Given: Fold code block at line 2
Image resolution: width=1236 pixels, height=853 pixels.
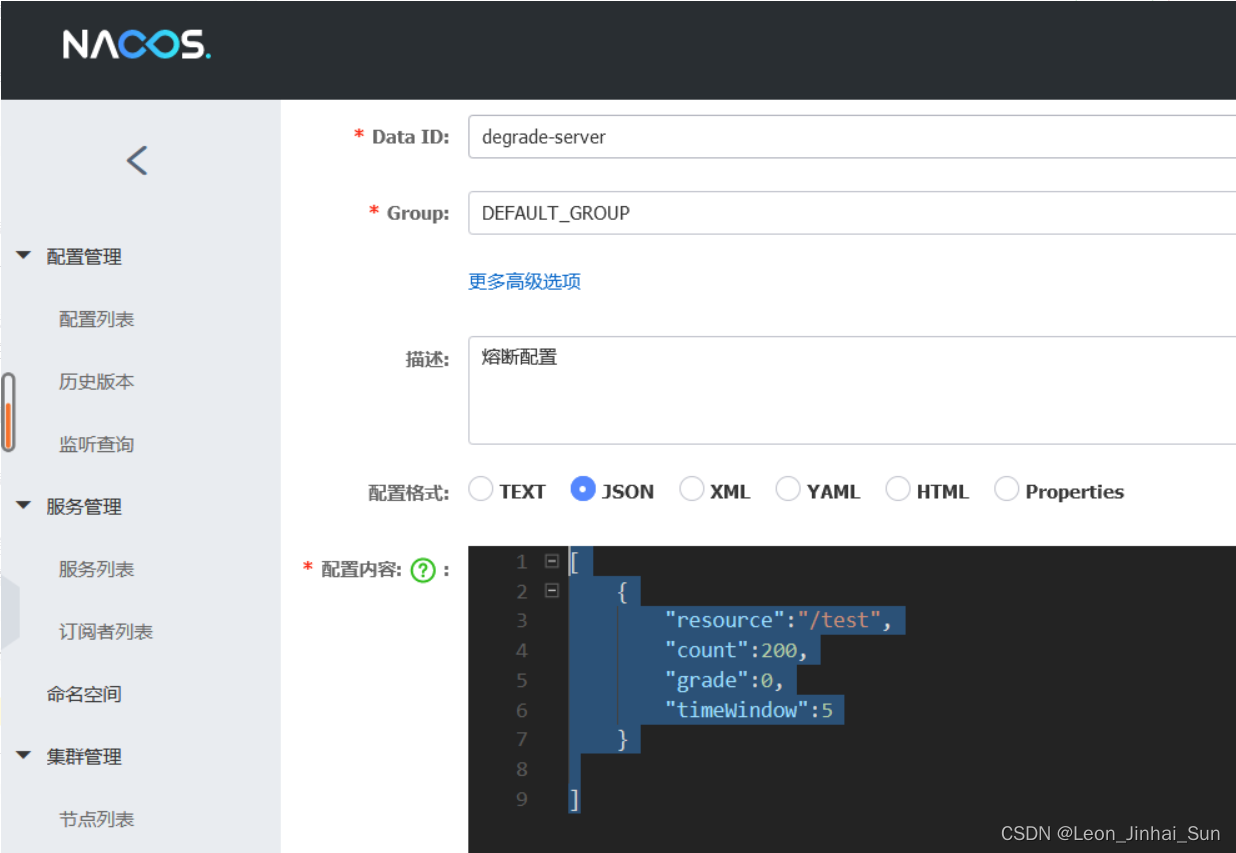Looking at the screenshot, I should (551, 592).
